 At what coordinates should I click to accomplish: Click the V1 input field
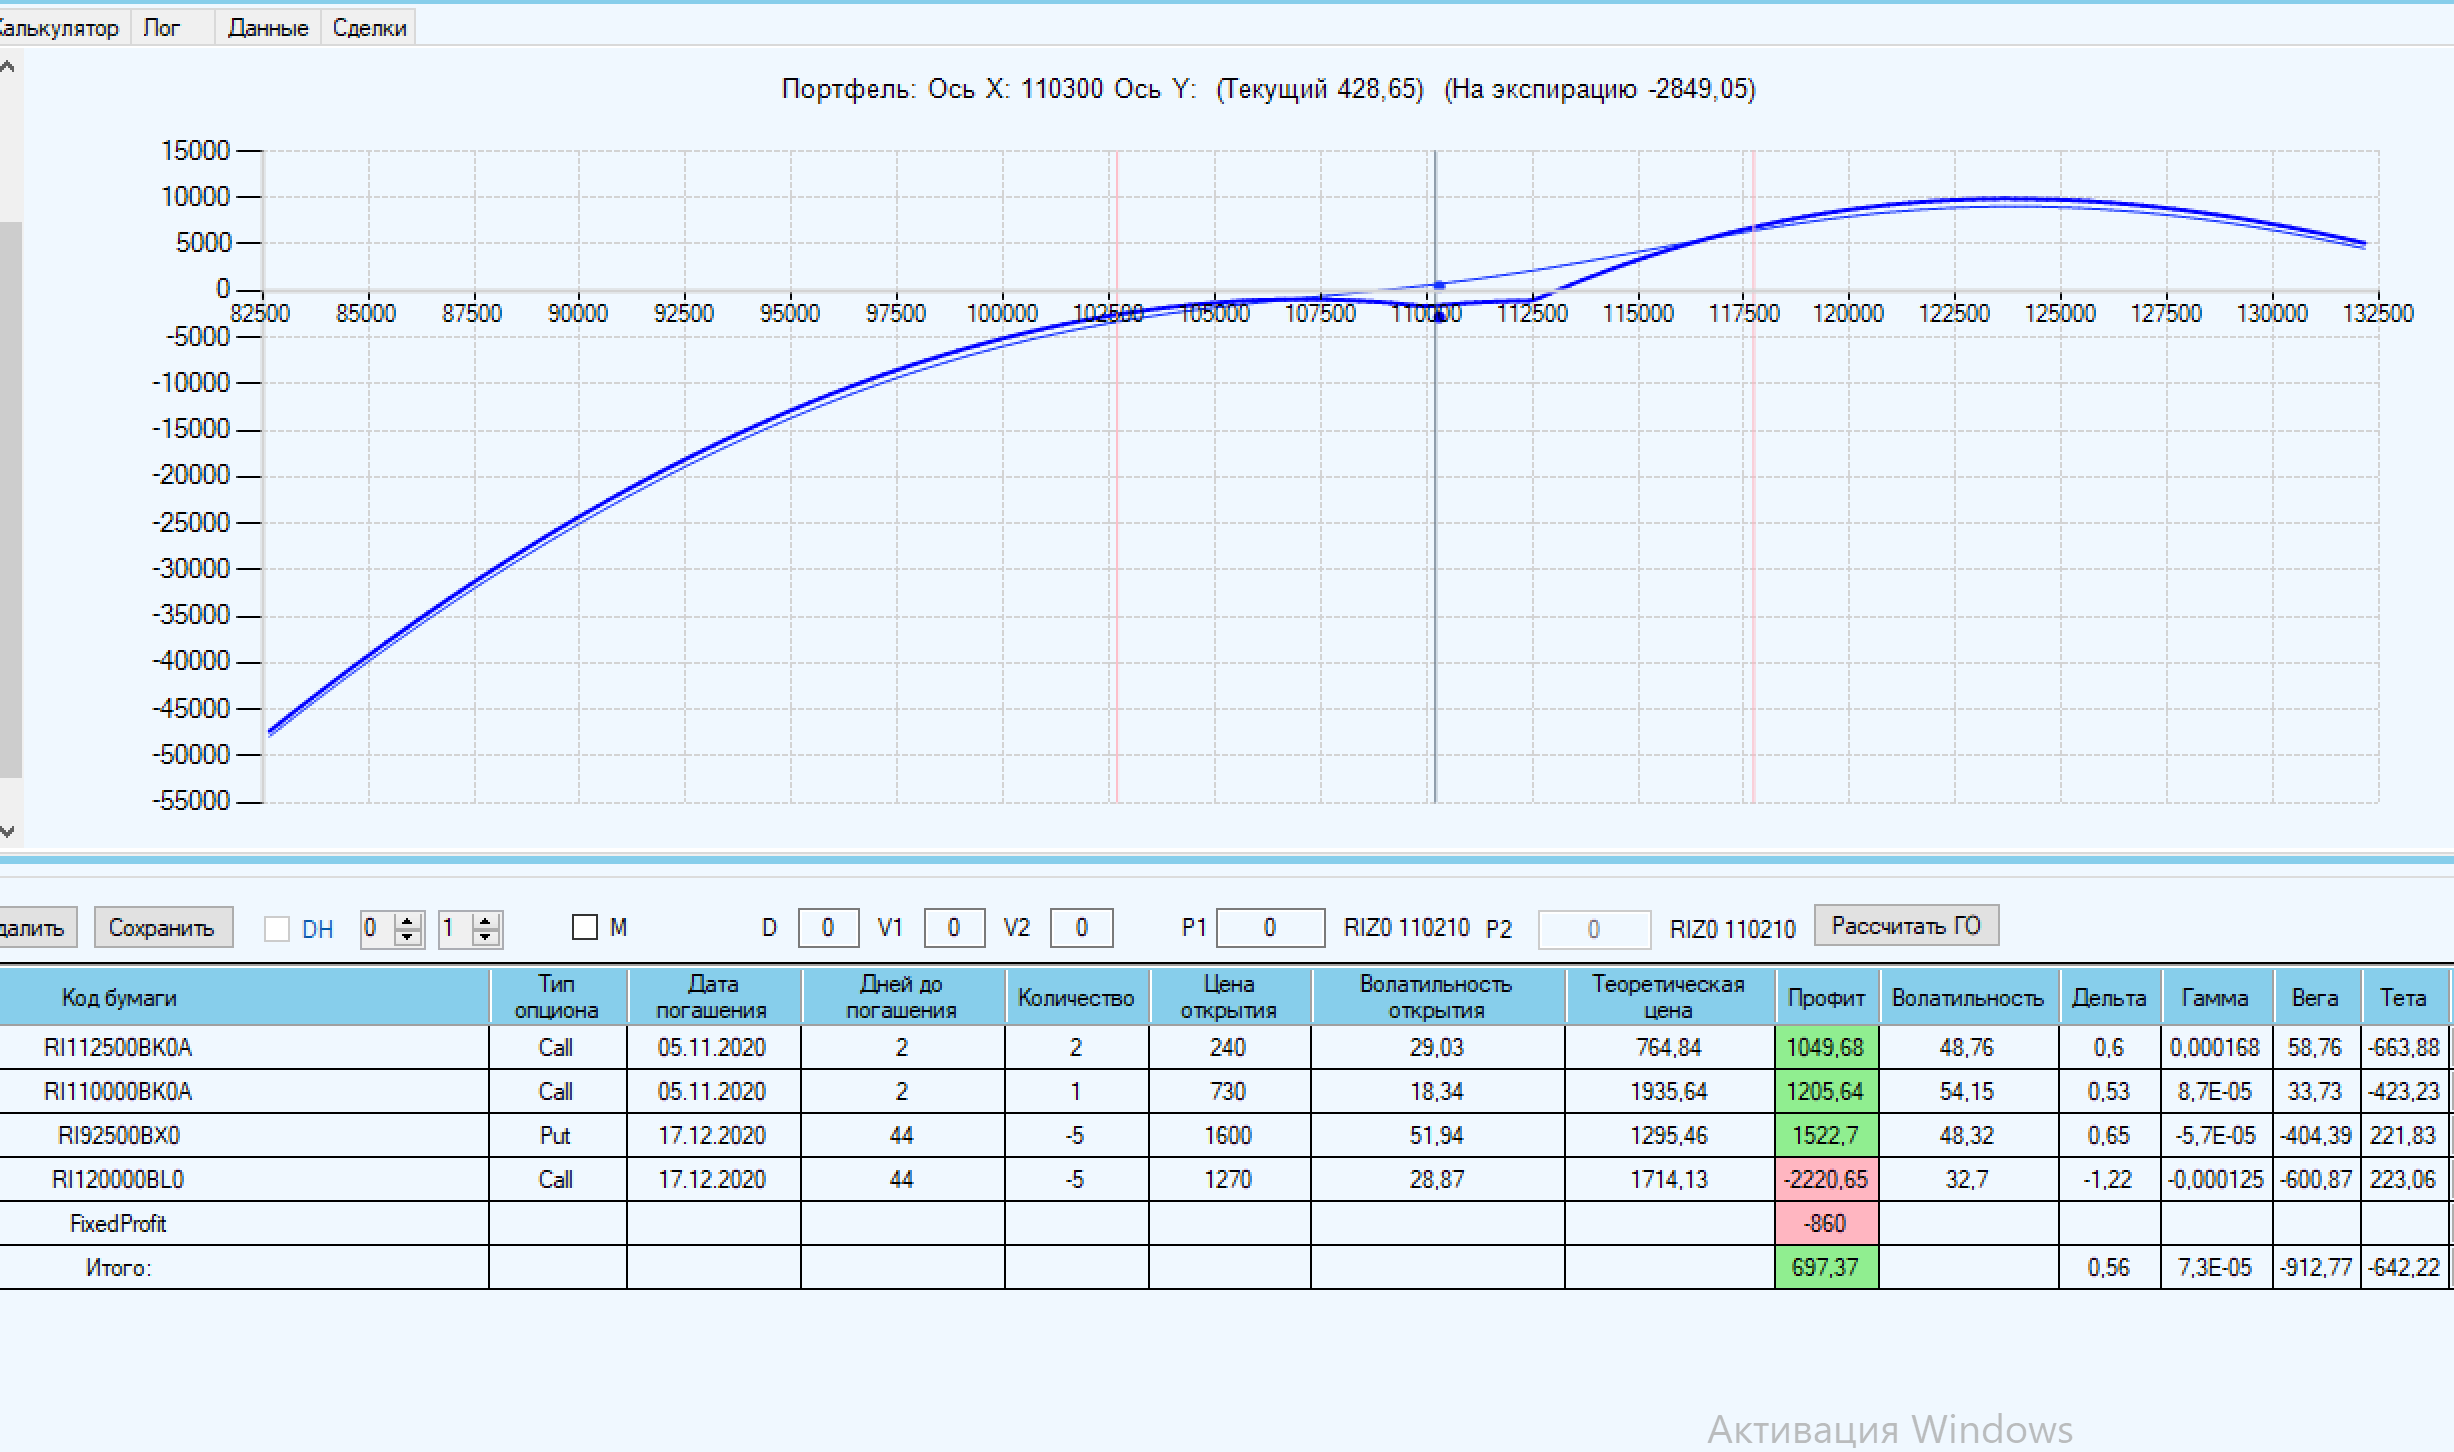953,928
